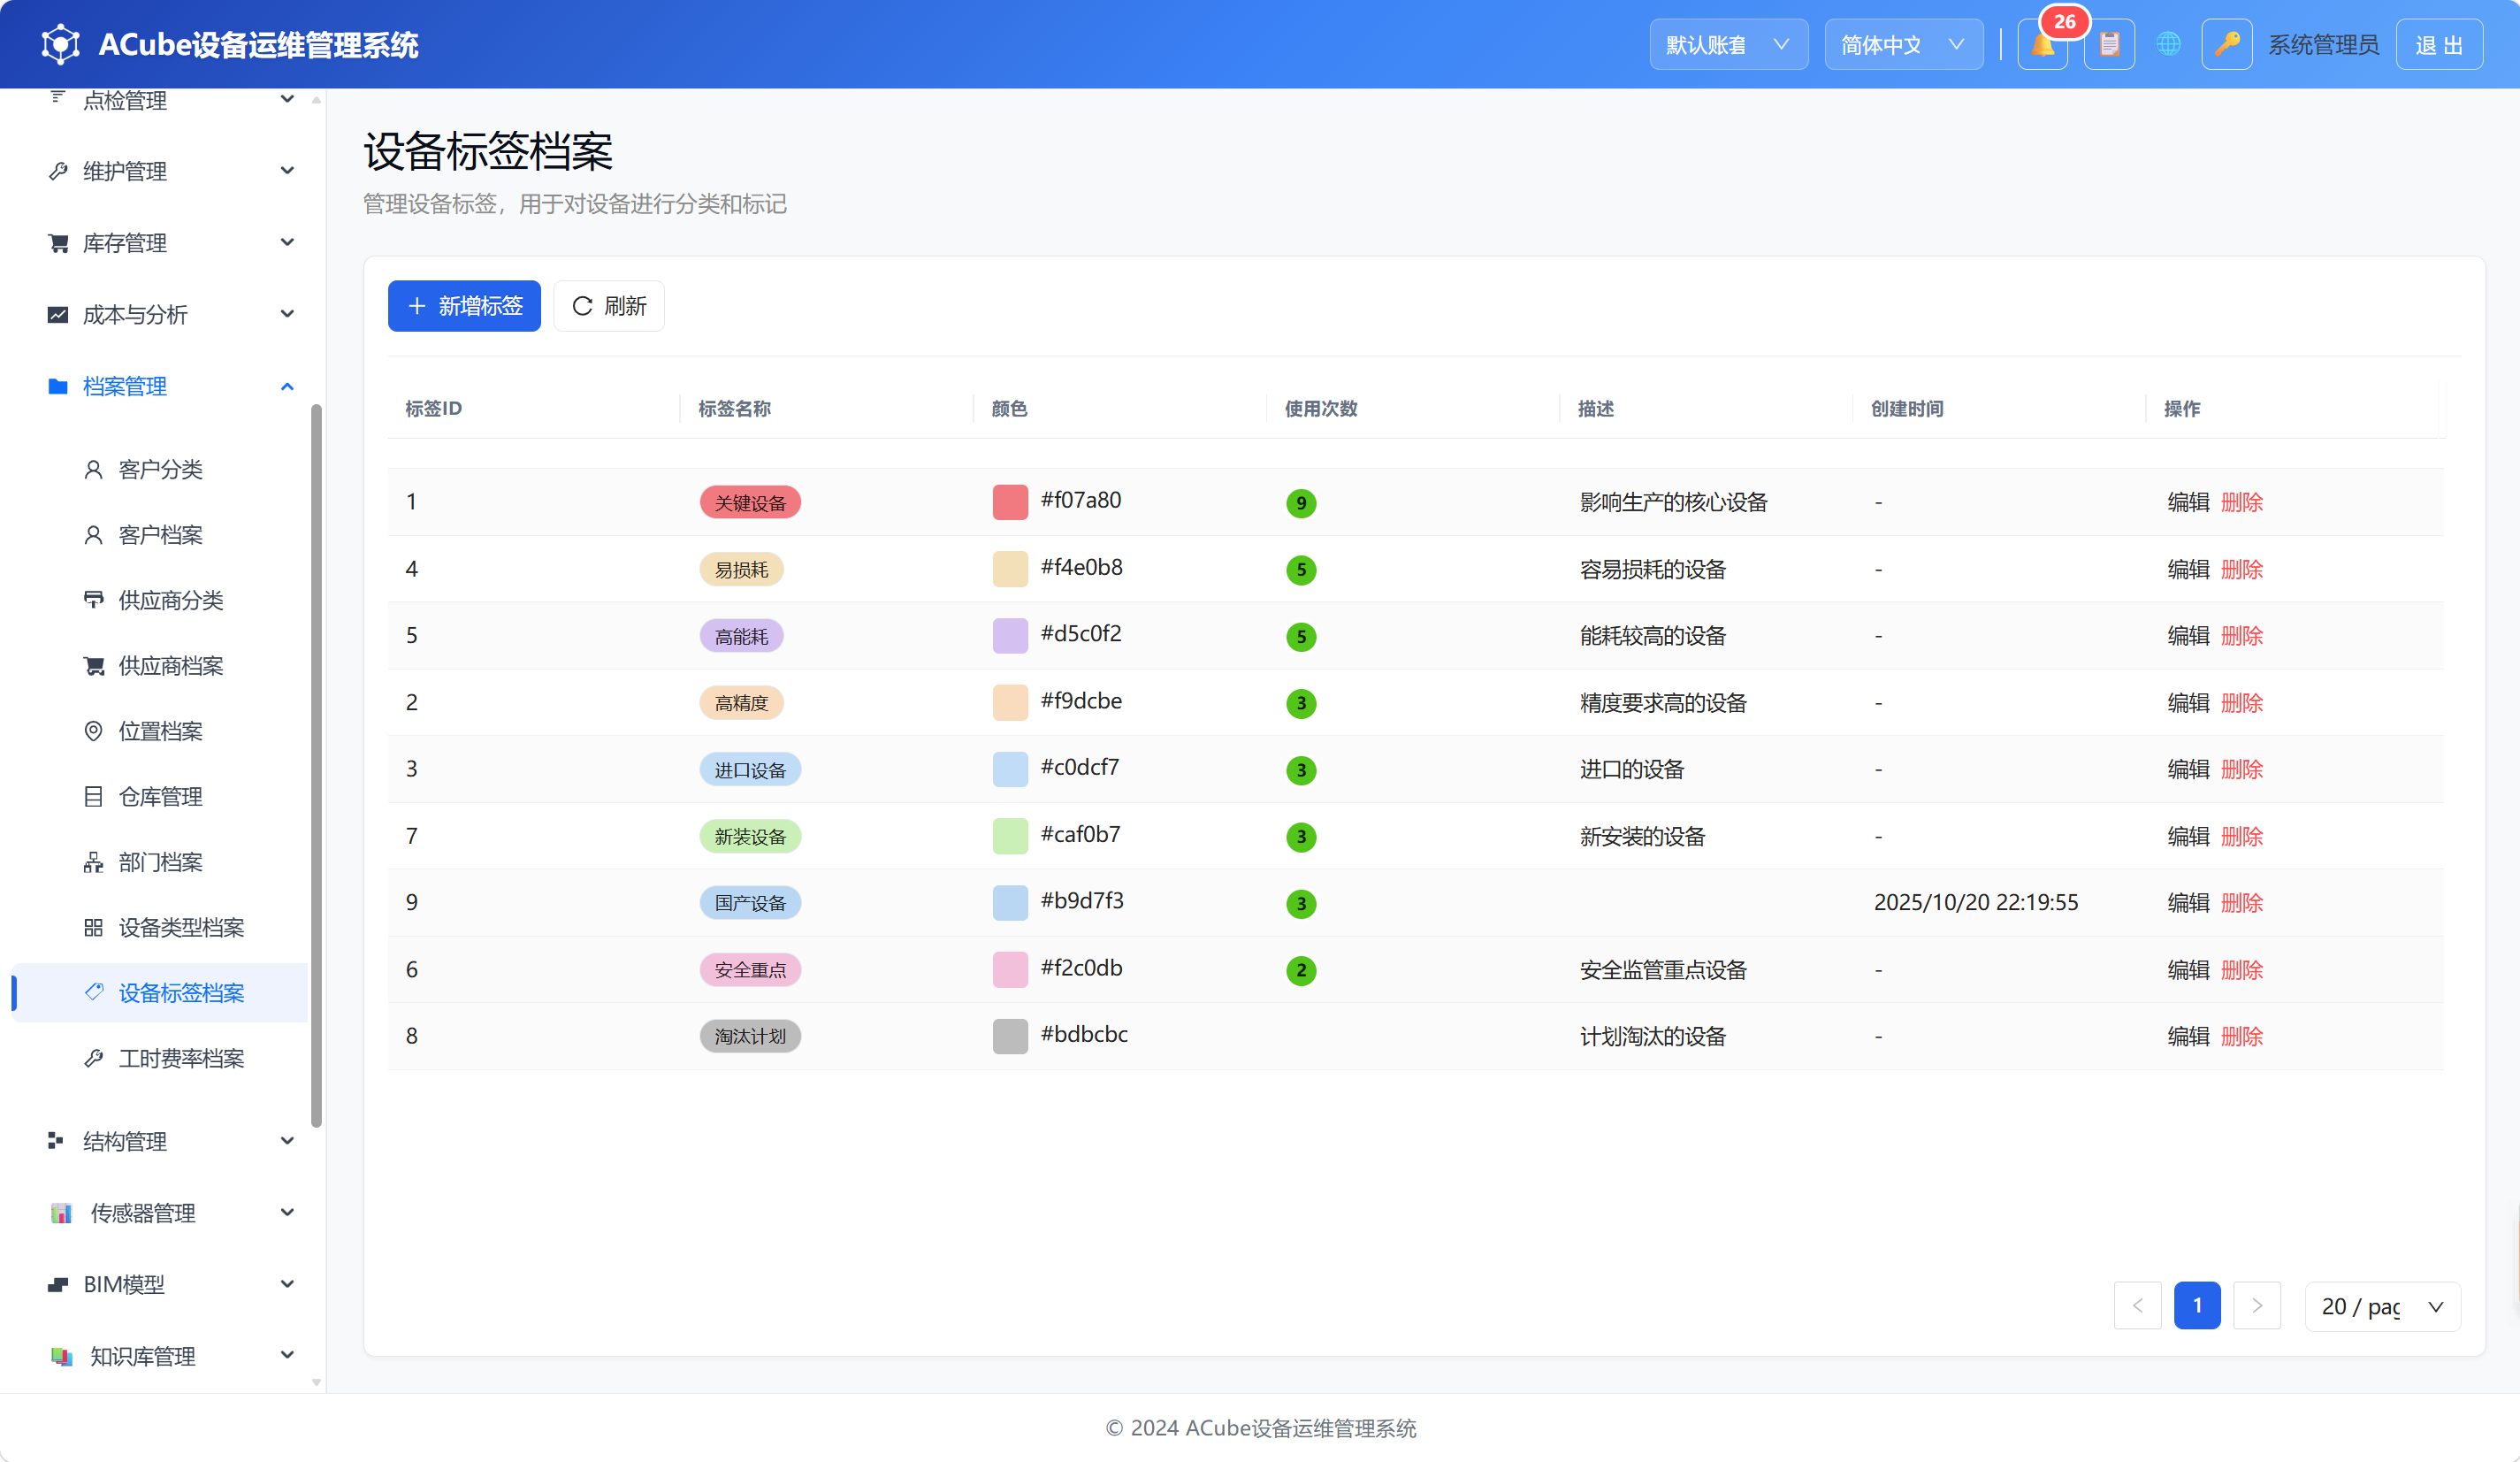This screenshot has height=1462, width=2520.
Task: Go to page 1 in pagination
Action: pos(2197,1306)
